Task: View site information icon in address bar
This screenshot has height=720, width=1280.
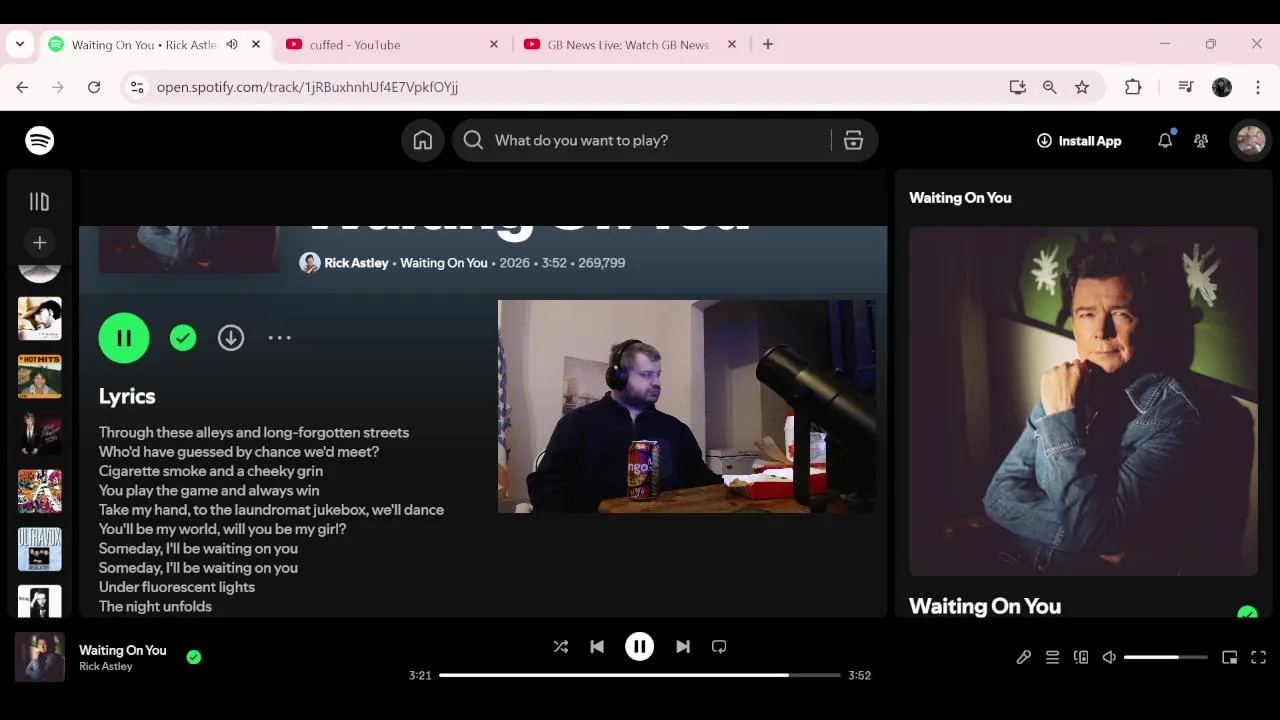Action: [x=138, y=87]
